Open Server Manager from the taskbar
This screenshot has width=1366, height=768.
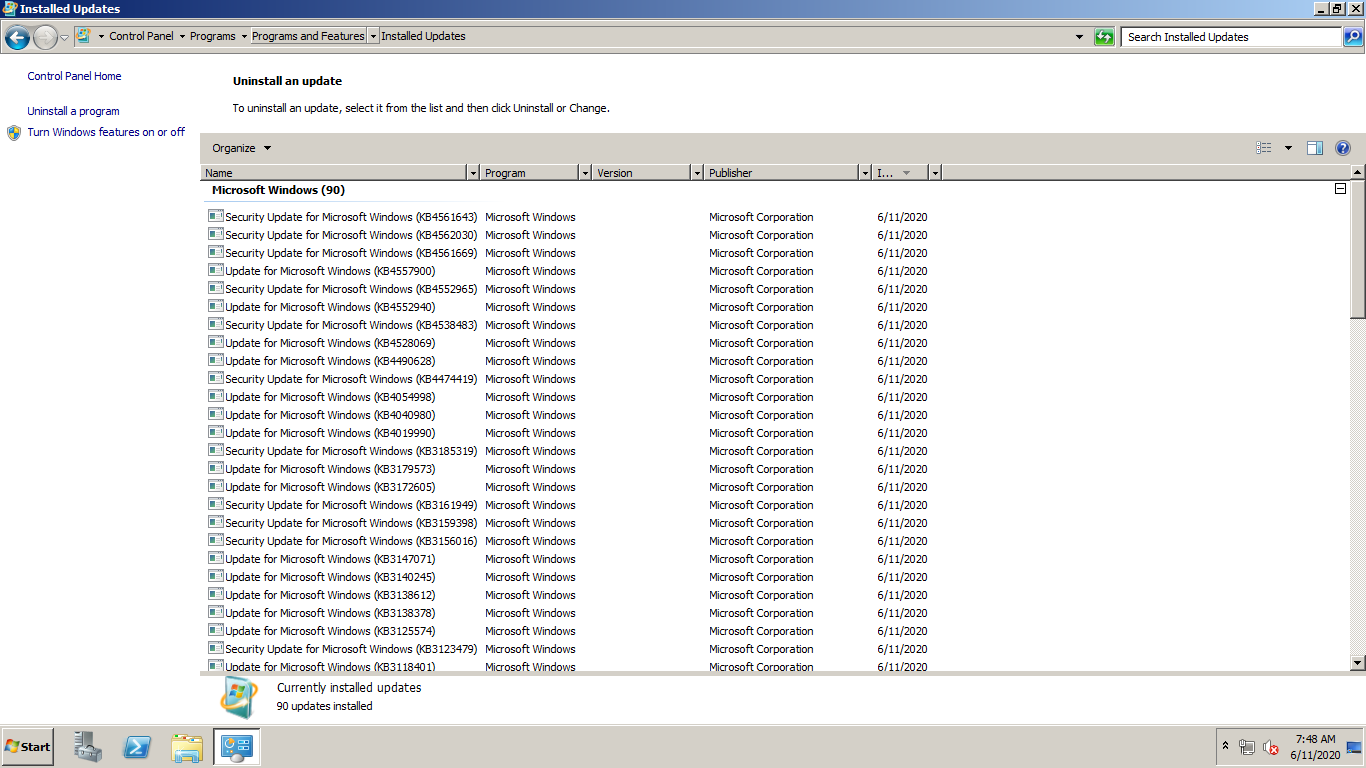(x=88, y=747)
